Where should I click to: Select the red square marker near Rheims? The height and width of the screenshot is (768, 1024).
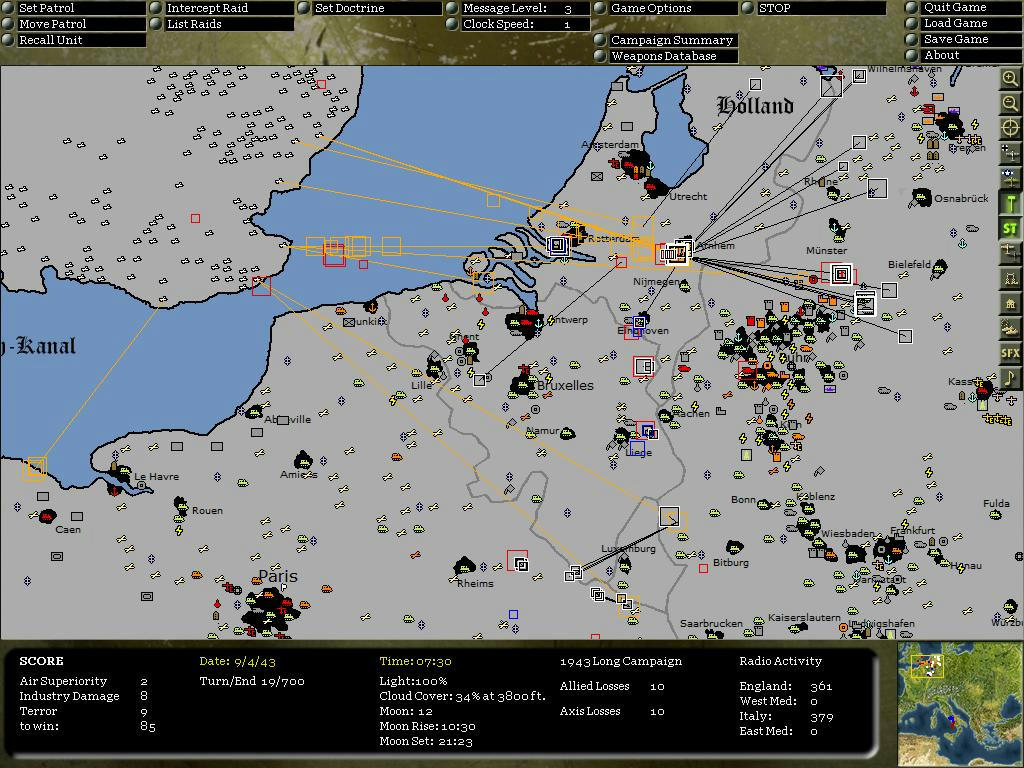[517, 560]
